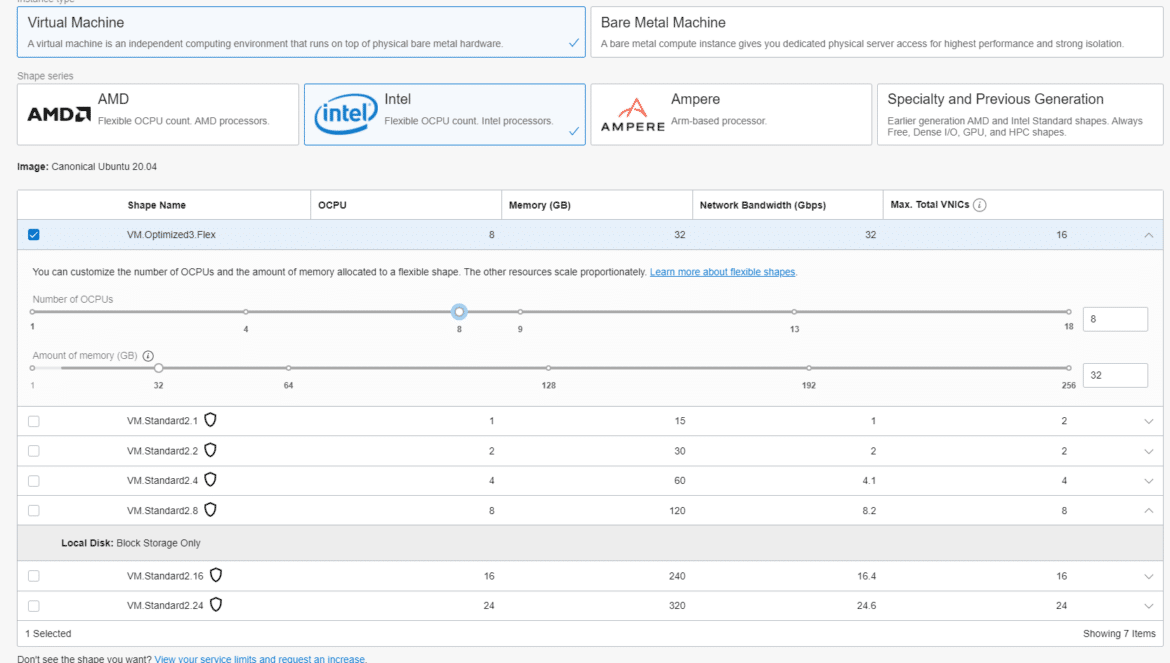The height and width of the screenshot is (663, 1170).
Task: Choose the AMD shape series card
Action: 158,114
